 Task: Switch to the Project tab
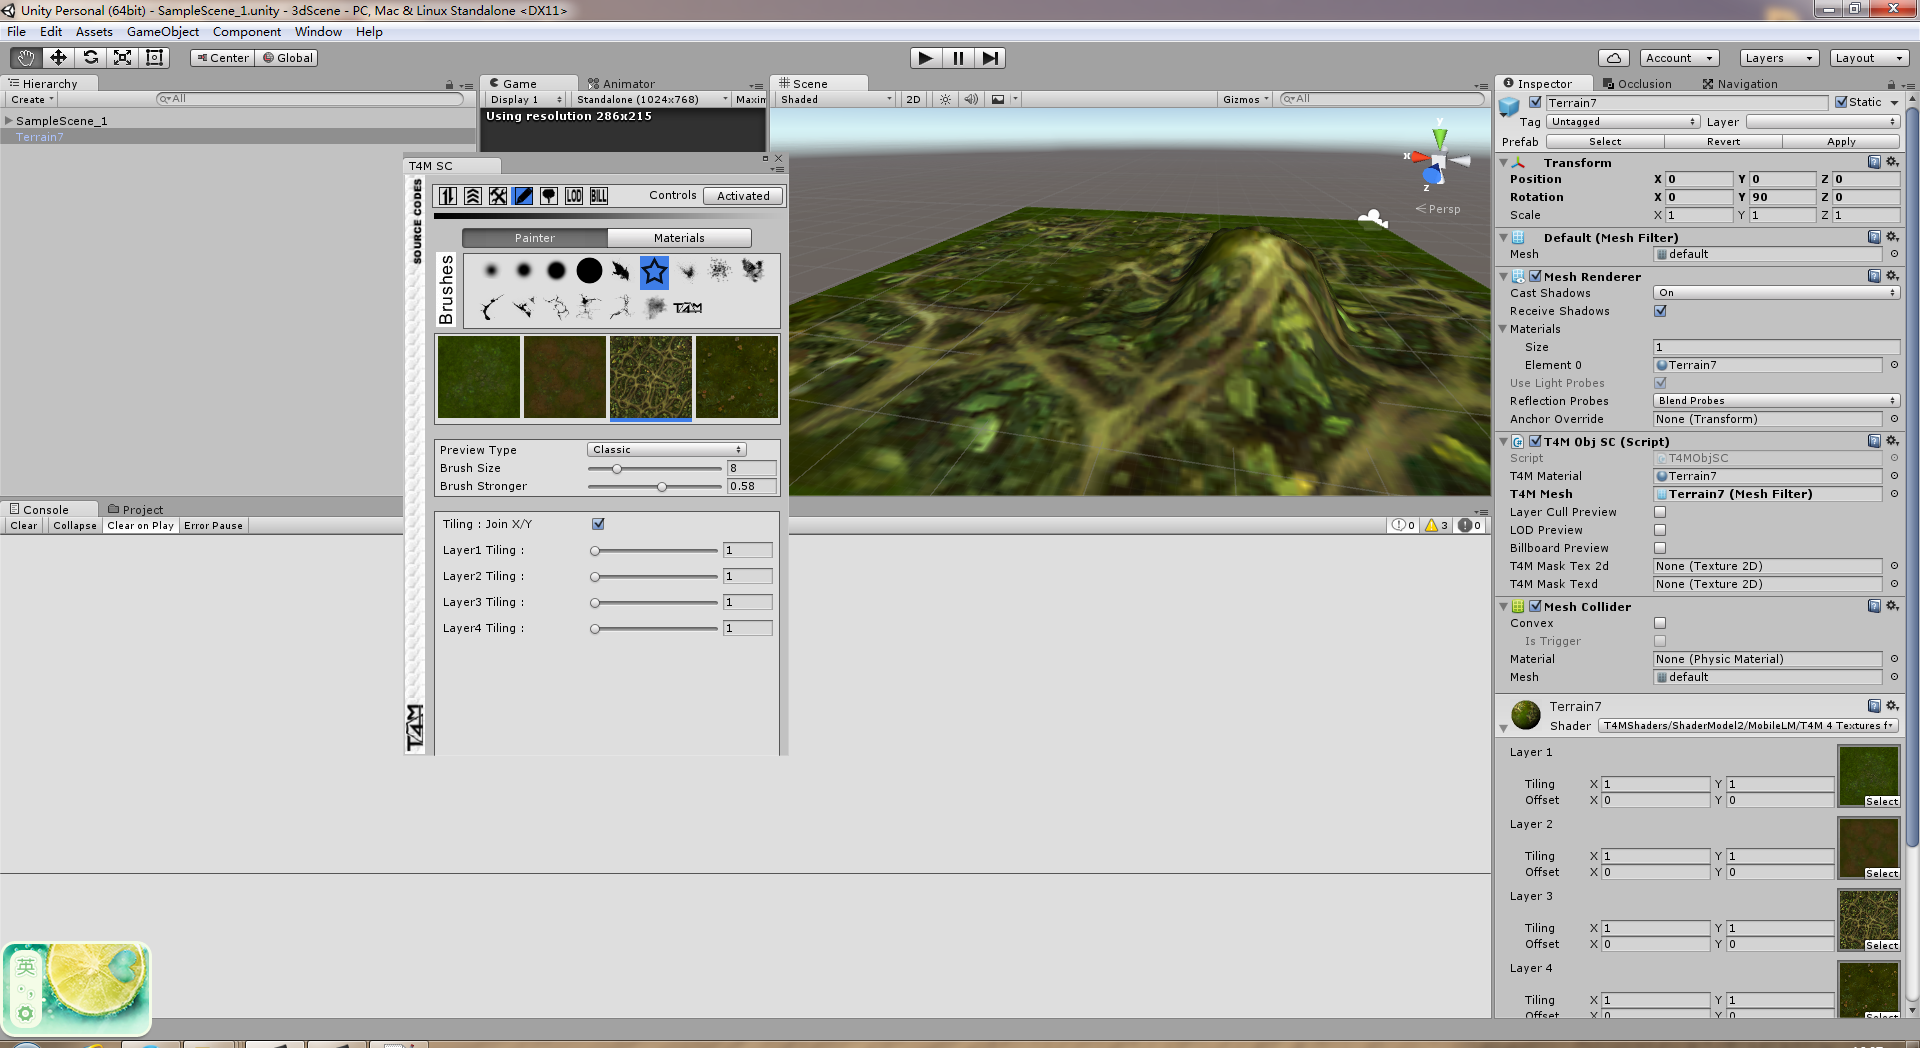tap(135, 509)
